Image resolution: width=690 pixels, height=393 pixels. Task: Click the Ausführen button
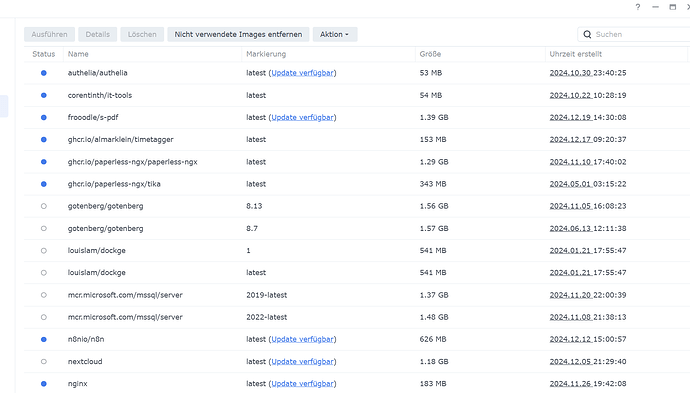tap(49, 34)
